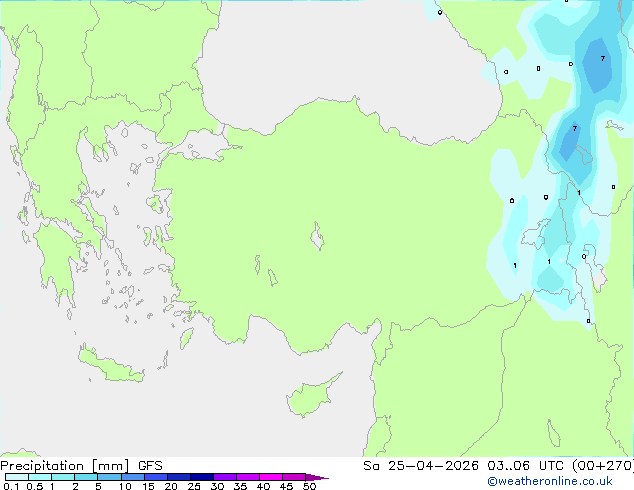This screenshot has width=634, height=490.
Task: Click the '35' legend scale label
Action: coord(240,486)
